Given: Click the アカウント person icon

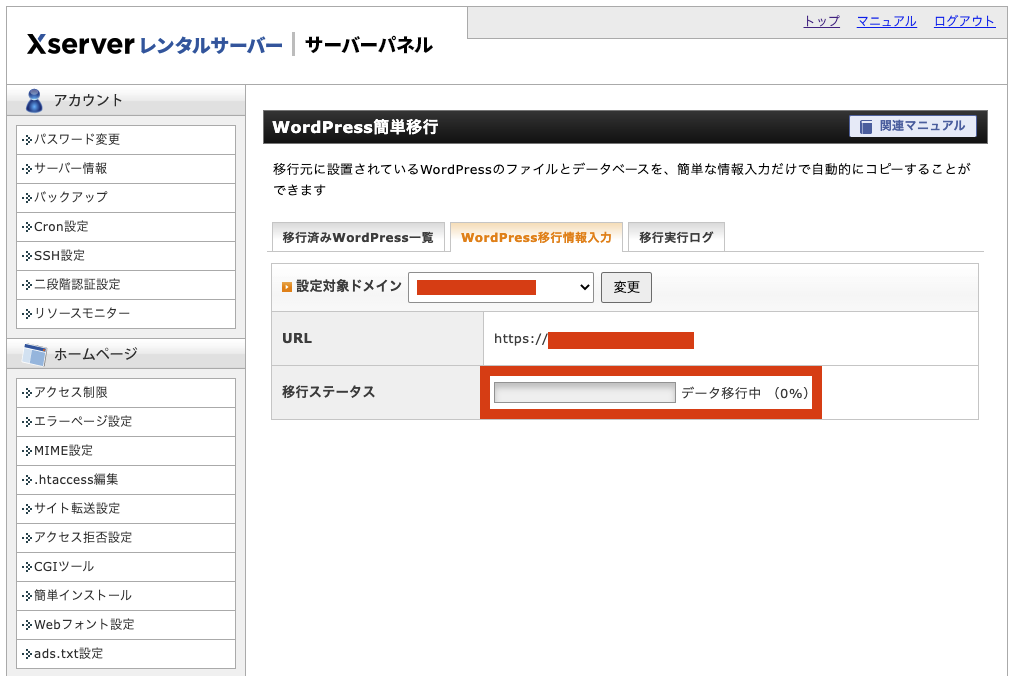Looking at the screenshot, I should pos(34,100).
